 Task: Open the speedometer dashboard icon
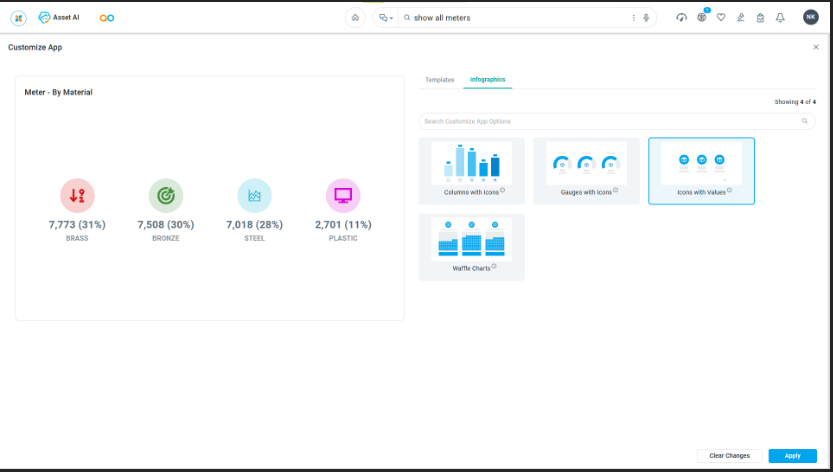(681, 18)
